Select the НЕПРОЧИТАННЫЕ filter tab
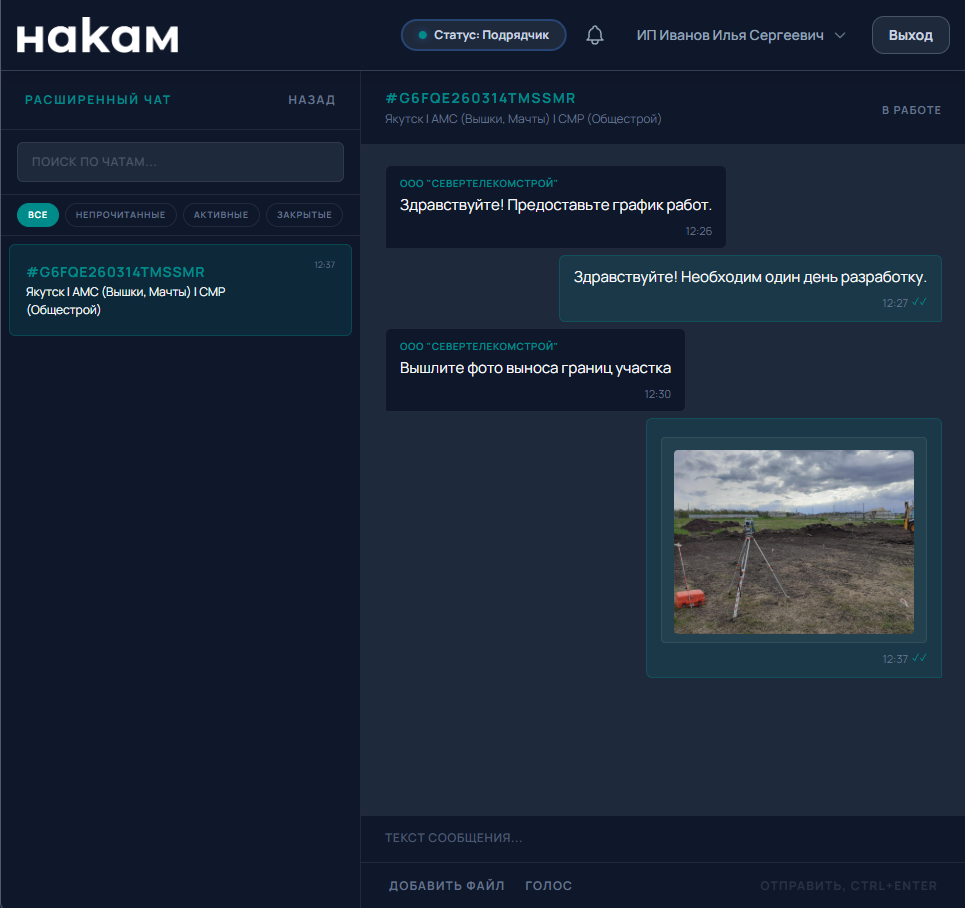Viewport: 965px width, 908px height. tap(121, 215)
